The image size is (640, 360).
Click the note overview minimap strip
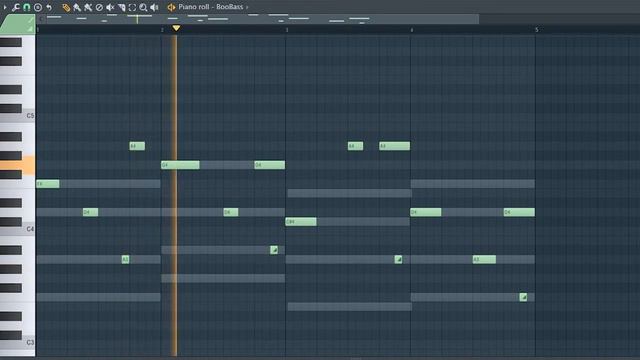coord(257,19)
